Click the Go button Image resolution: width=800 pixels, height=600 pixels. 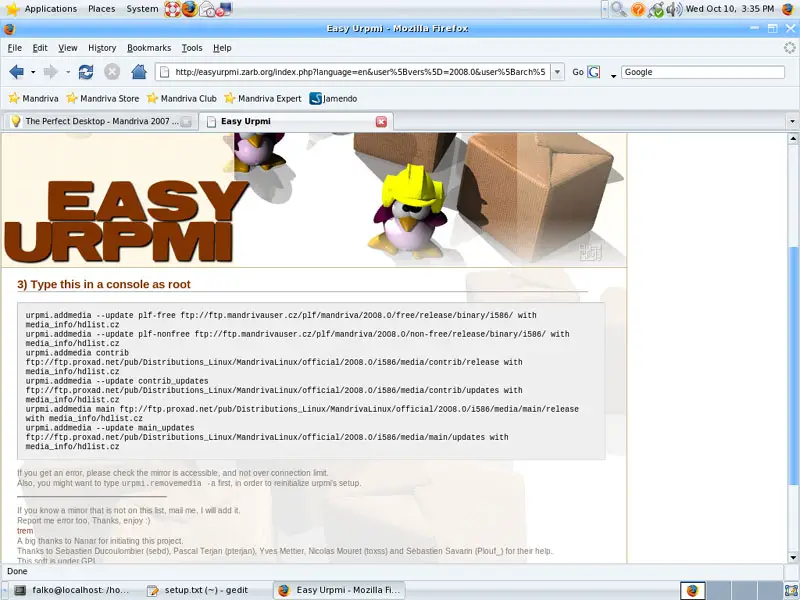click(578, 72)
